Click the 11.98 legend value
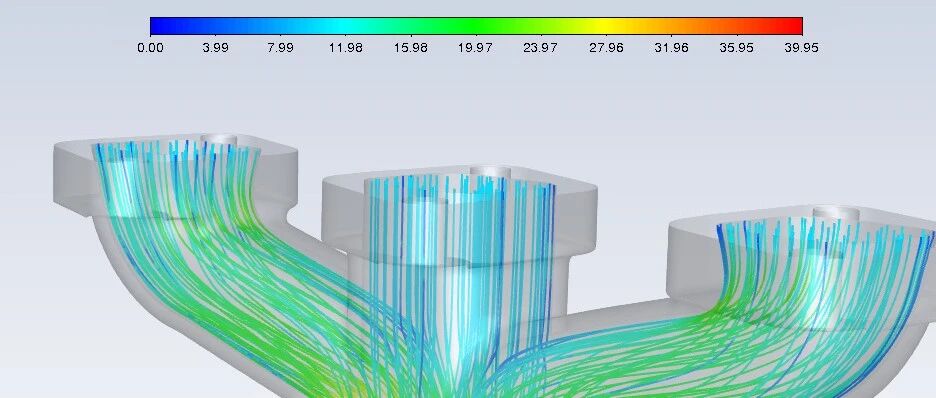 pos(345,48)
